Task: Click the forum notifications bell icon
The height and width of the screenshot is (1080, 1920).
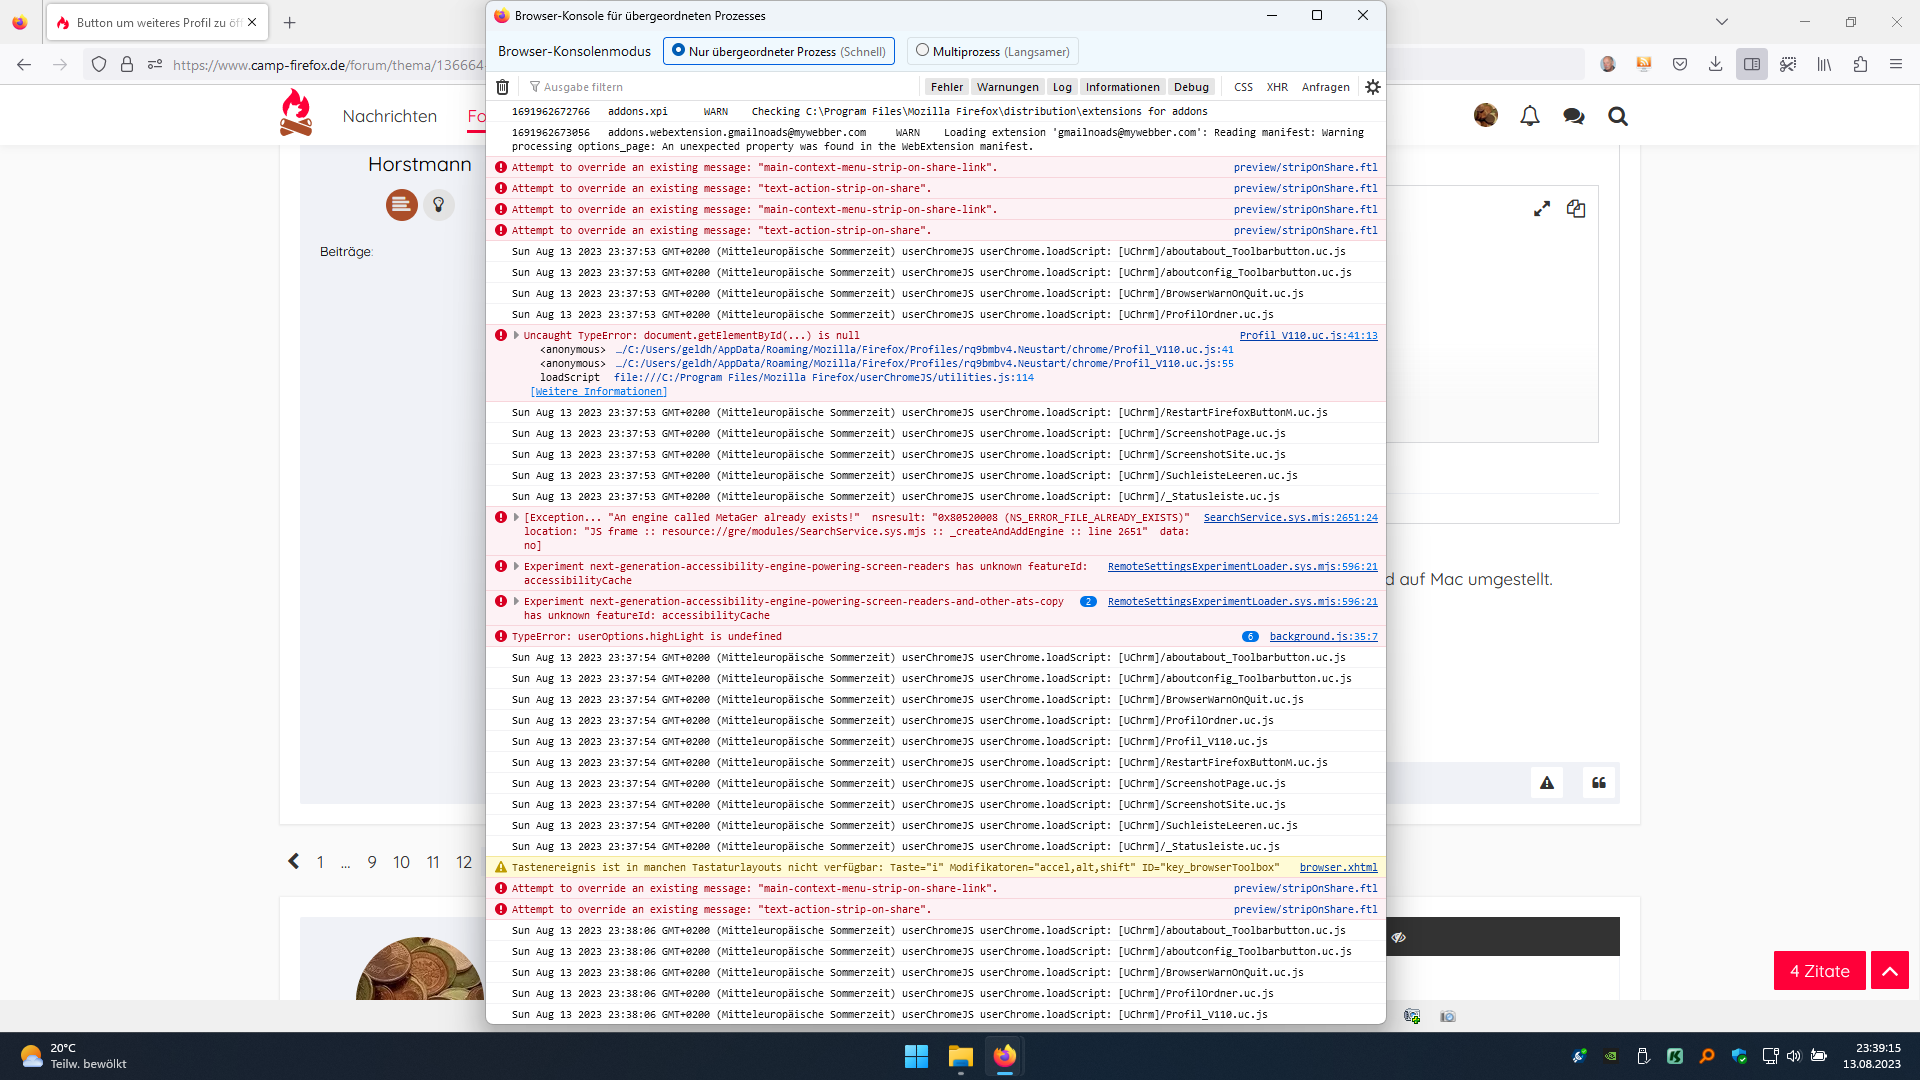Action: click(x=1529, y=116)
